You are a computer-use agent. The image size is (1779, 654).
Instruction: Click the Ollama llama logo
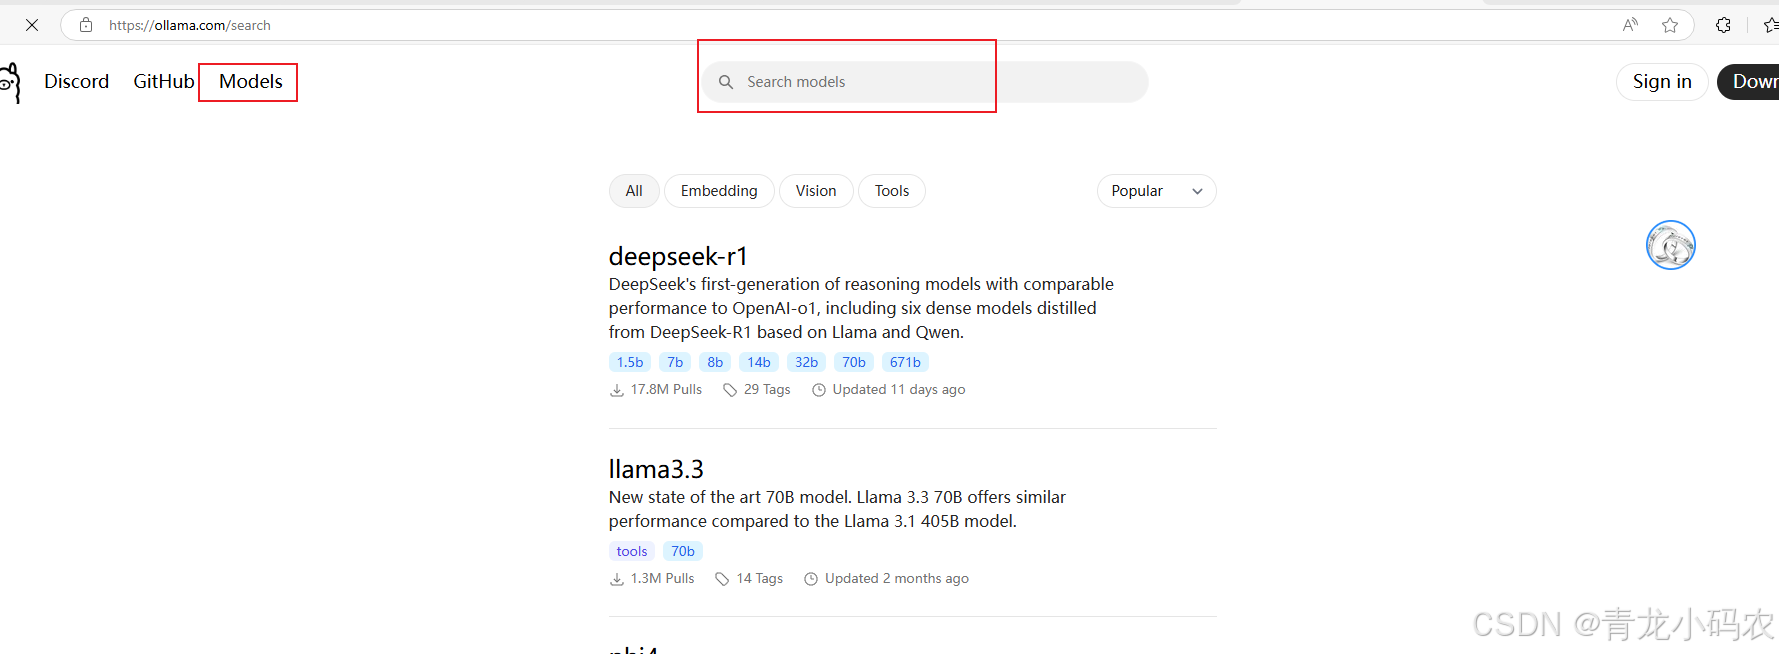(10, 82)
